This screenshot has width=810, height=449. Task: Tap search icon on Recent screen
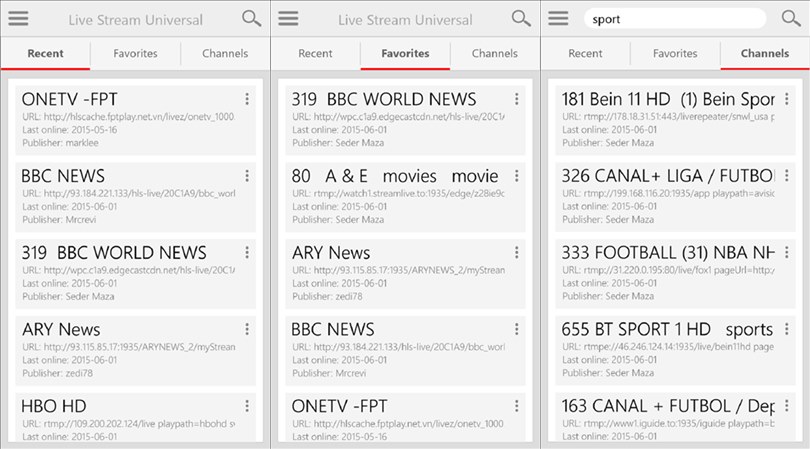click(252, 19)
